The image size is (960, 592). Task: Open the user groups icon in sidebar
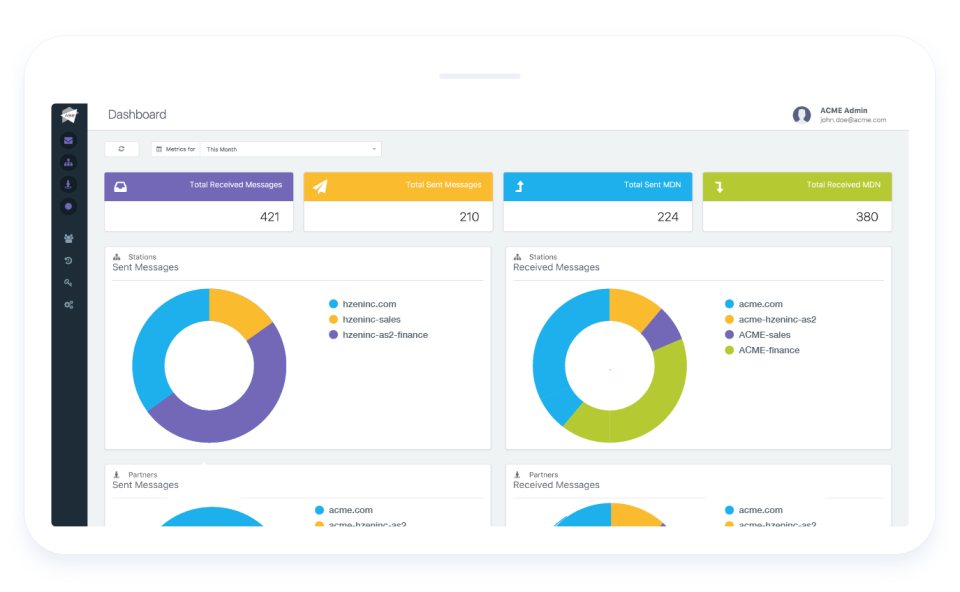click(x=68, y=238)
